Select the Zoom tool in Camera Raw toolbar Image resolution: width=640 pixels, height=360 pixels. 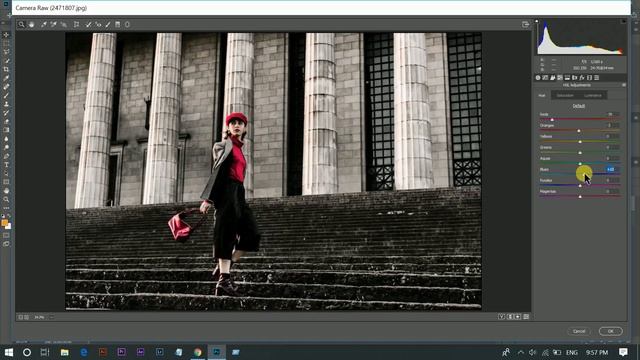pyautogui.click(x=21, y=24)
